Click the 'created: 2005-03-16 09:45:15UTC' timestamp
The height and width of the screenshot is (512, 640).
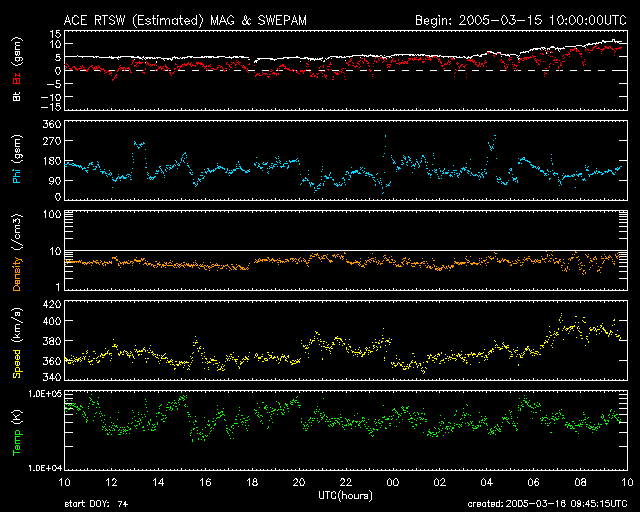click(547, 504)
